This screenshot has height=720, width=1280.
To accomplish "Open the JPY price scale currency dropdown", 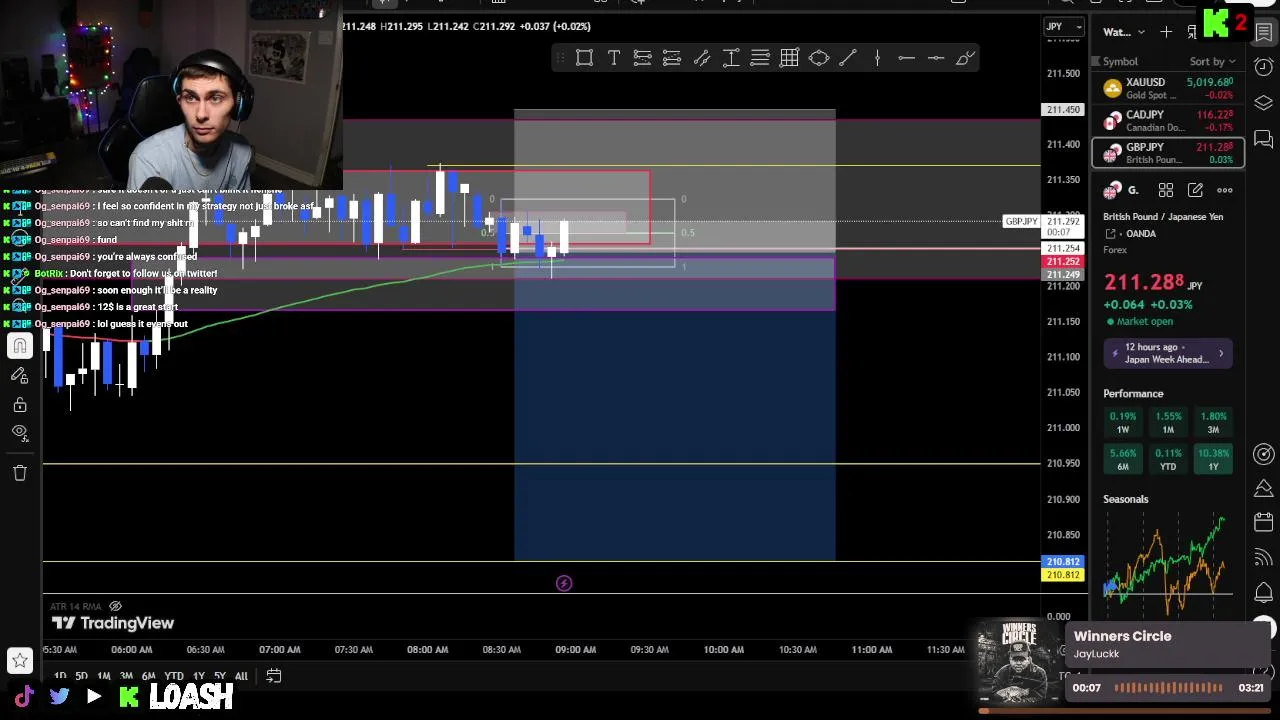I will tap(1064, 27).
